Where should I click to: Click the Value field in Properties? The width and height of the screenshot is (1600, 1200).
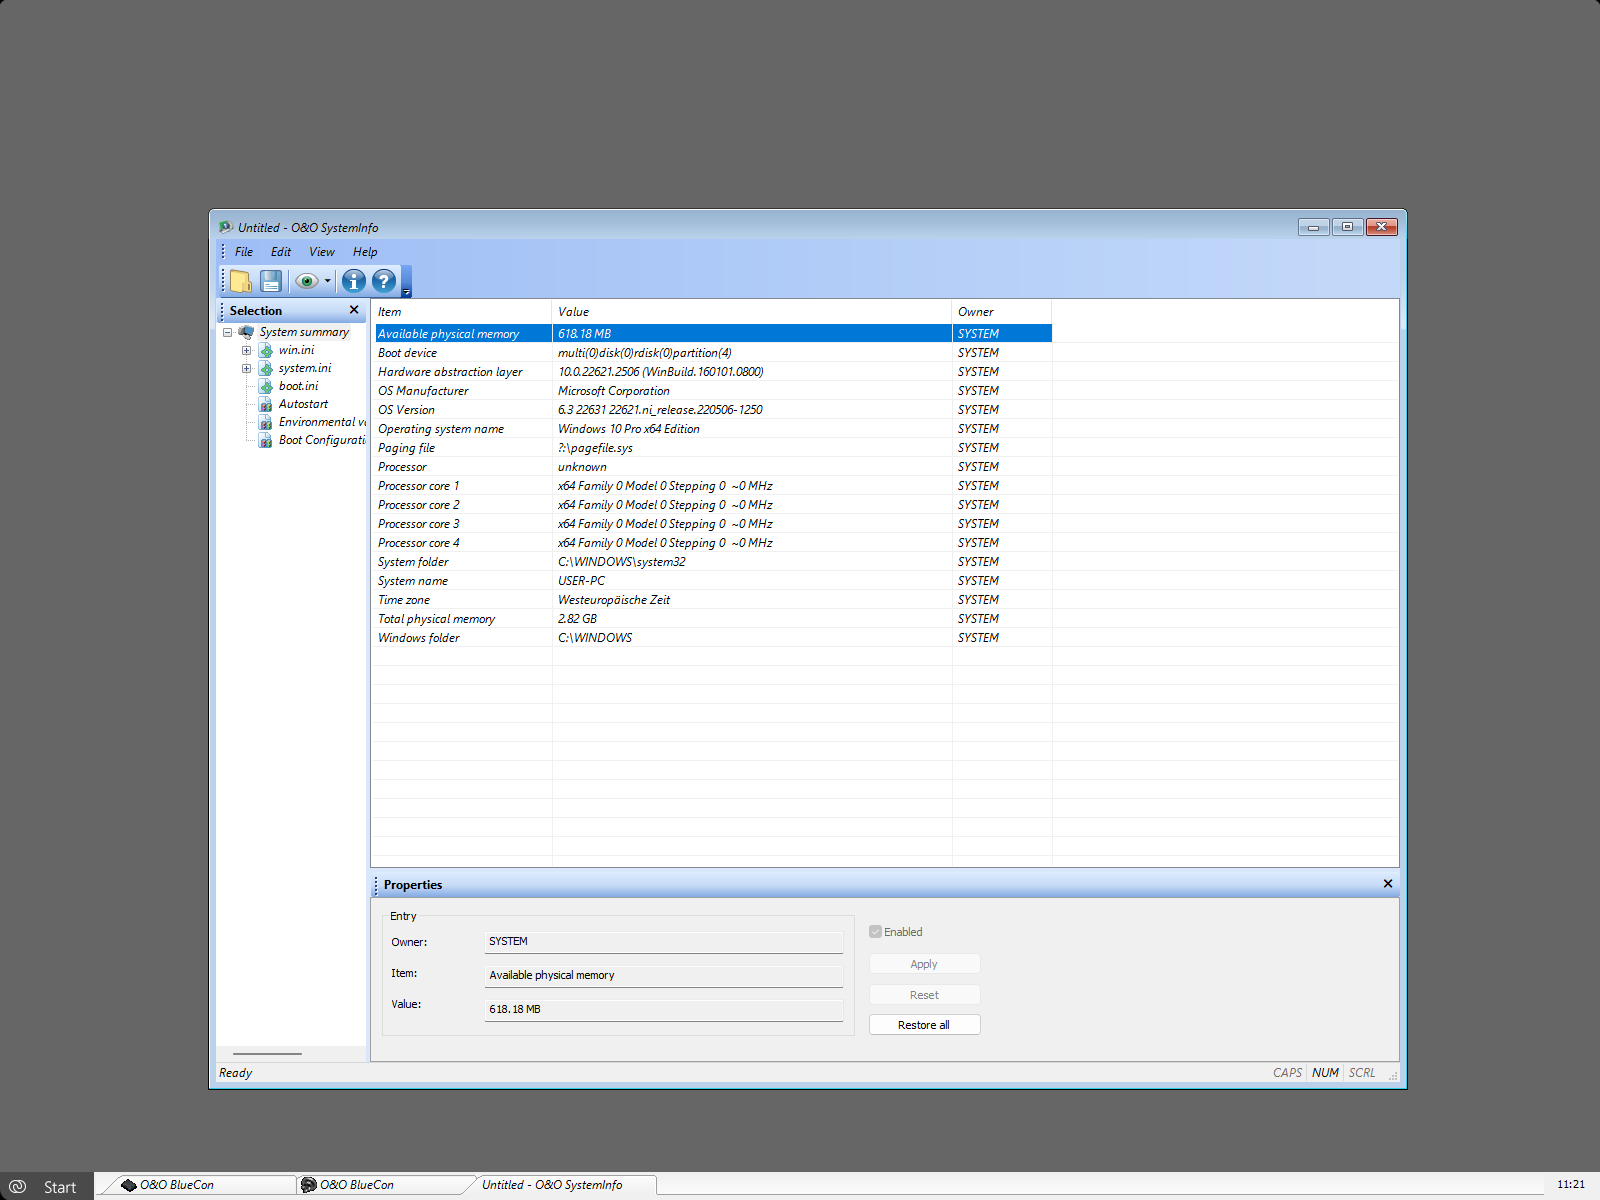click(664, 1010)
